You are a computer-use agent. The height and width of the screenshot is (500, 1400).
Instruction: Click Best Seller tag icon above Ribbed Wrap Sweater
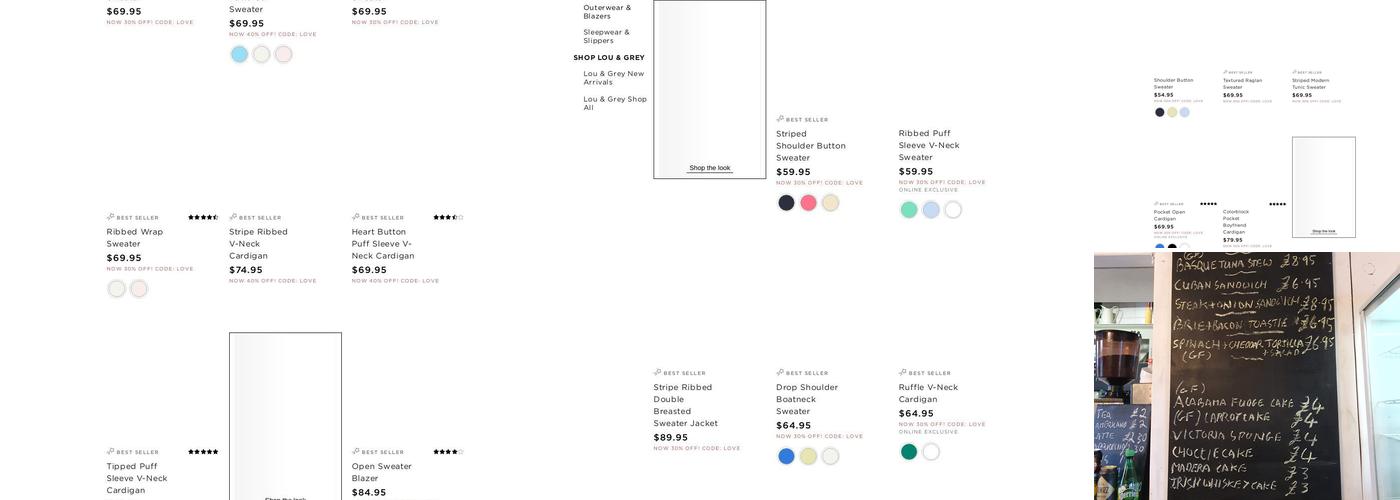click(x=111, y=217)
